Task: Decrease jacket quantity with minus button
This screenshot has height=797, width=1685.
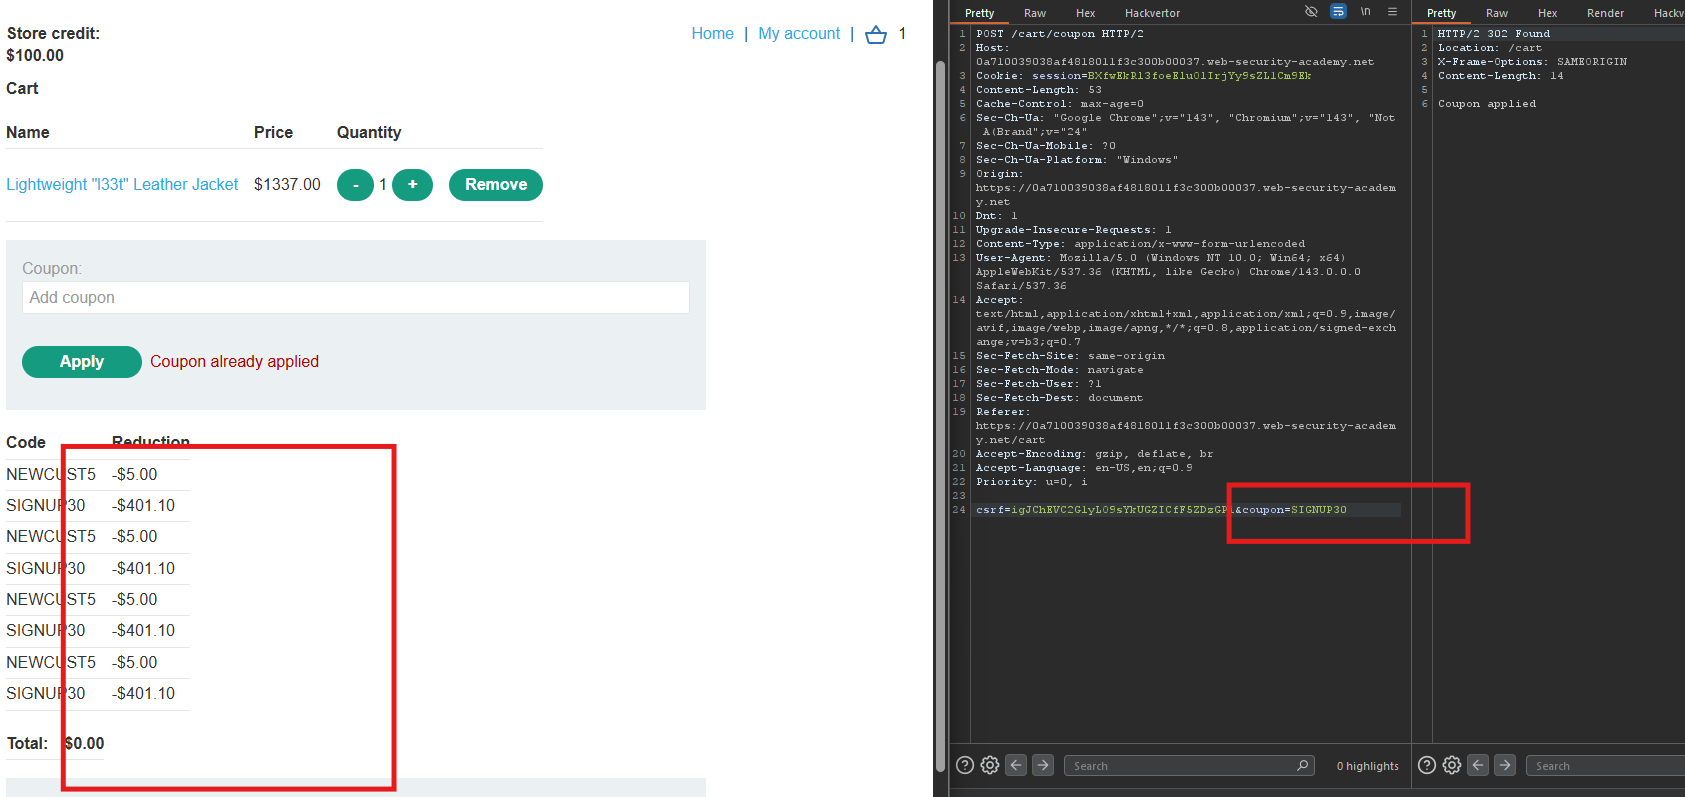Action: tap(355, 185)
